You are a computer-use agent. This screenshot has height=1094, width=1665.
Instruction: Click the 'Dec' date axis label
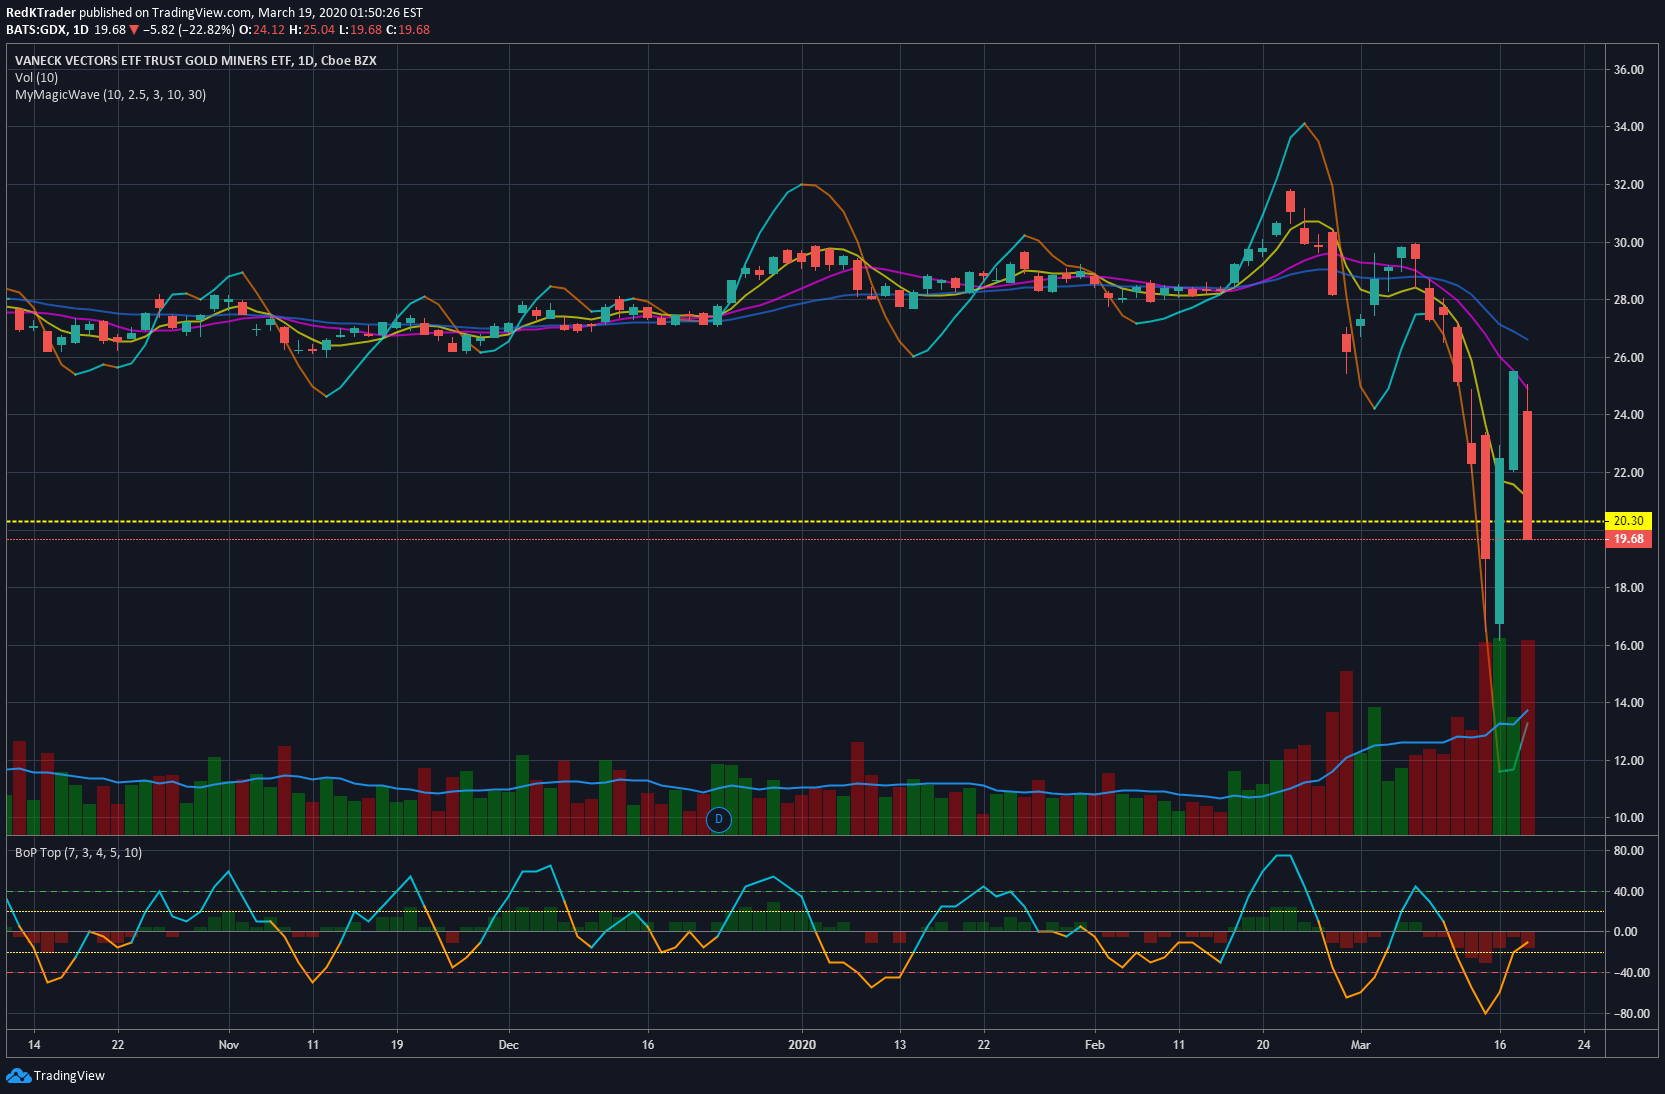tap(509, 1045)
